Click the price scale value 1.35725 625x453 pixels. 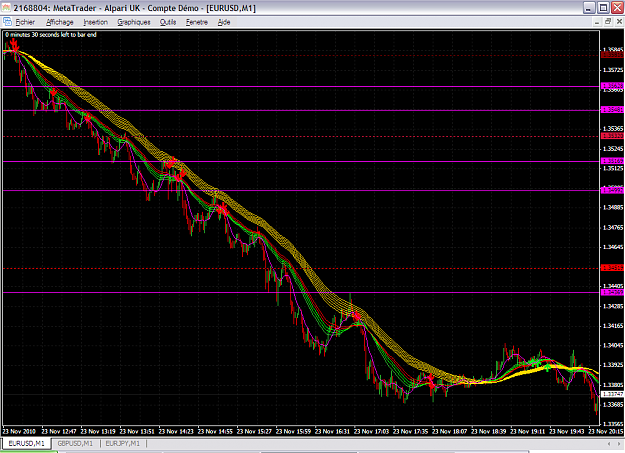(x=613, y=70)
